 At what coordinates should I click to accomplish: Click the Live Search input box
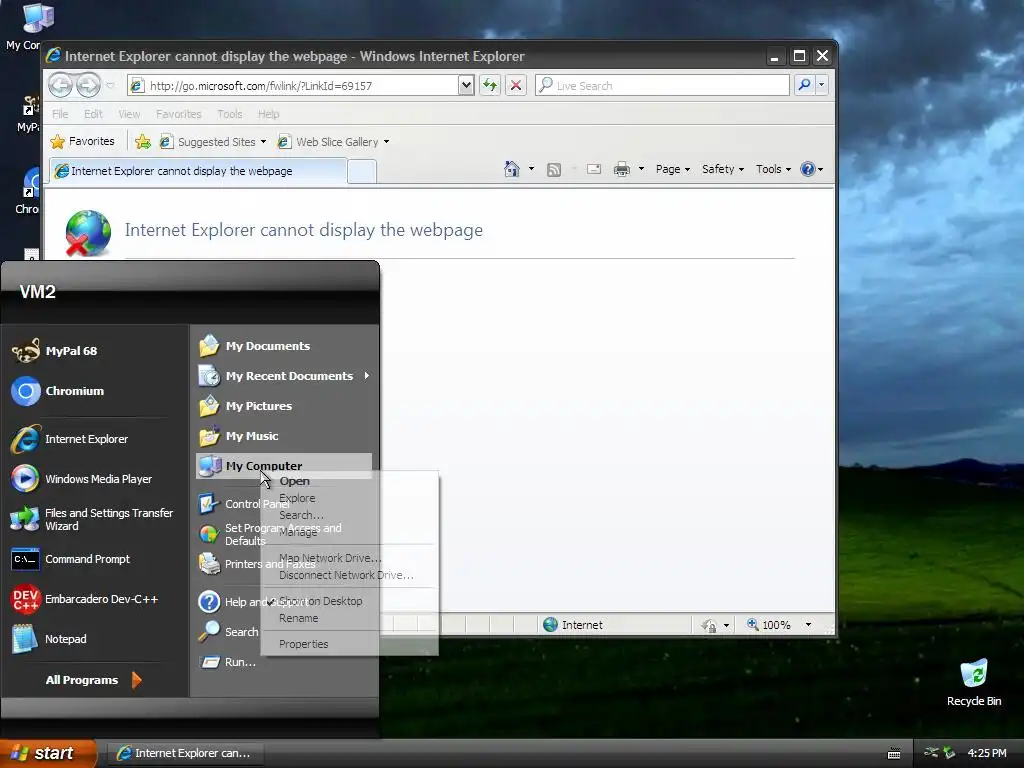pyautogui.click(x=662, y=85)
